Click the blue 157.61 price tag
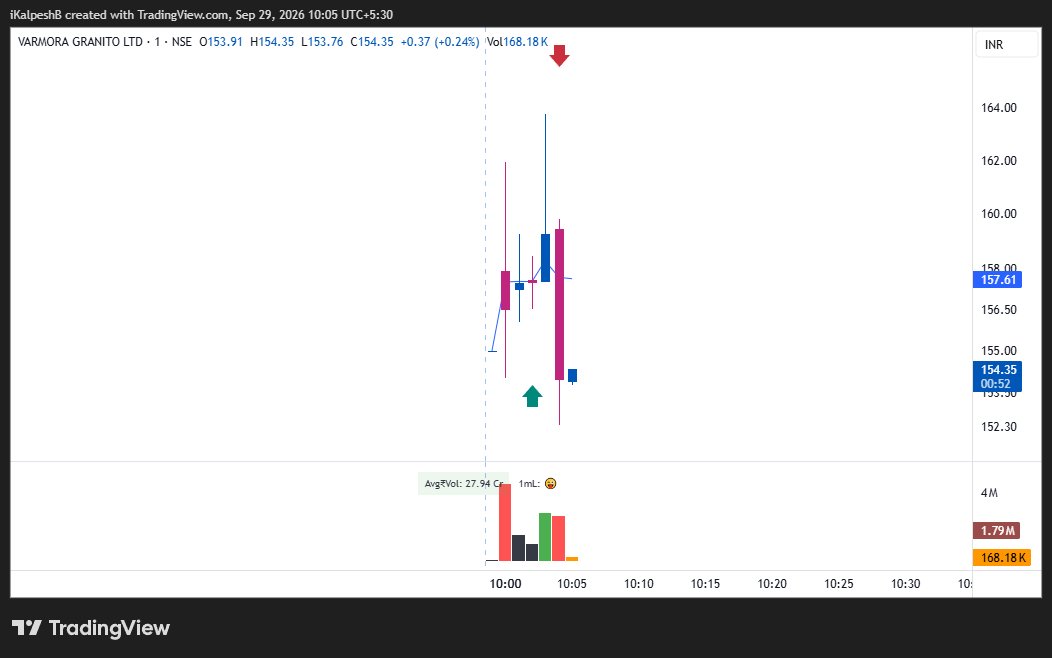Screen dimensions: 1052x658 coord(998,280)
